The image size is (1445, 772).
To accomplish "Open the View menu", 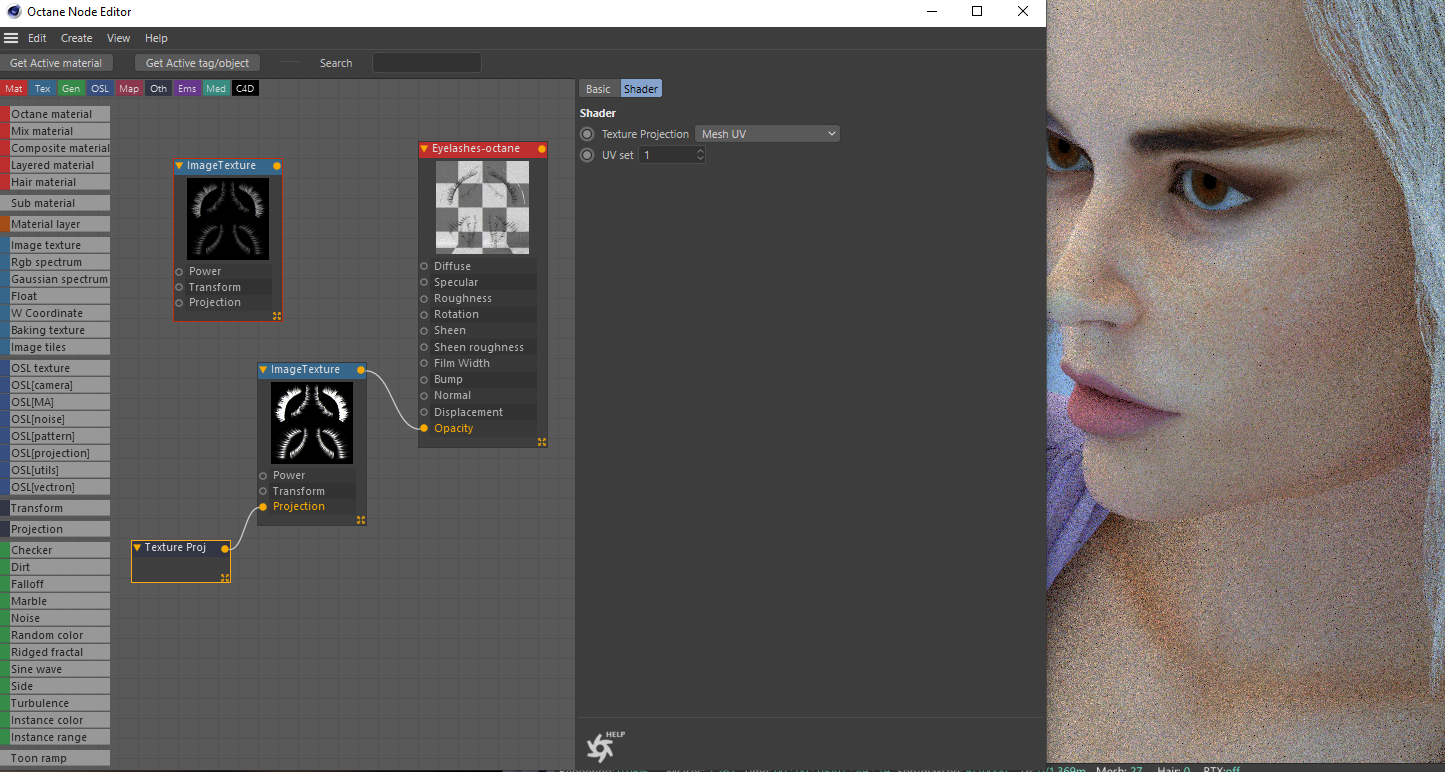I will click(119, 38).
